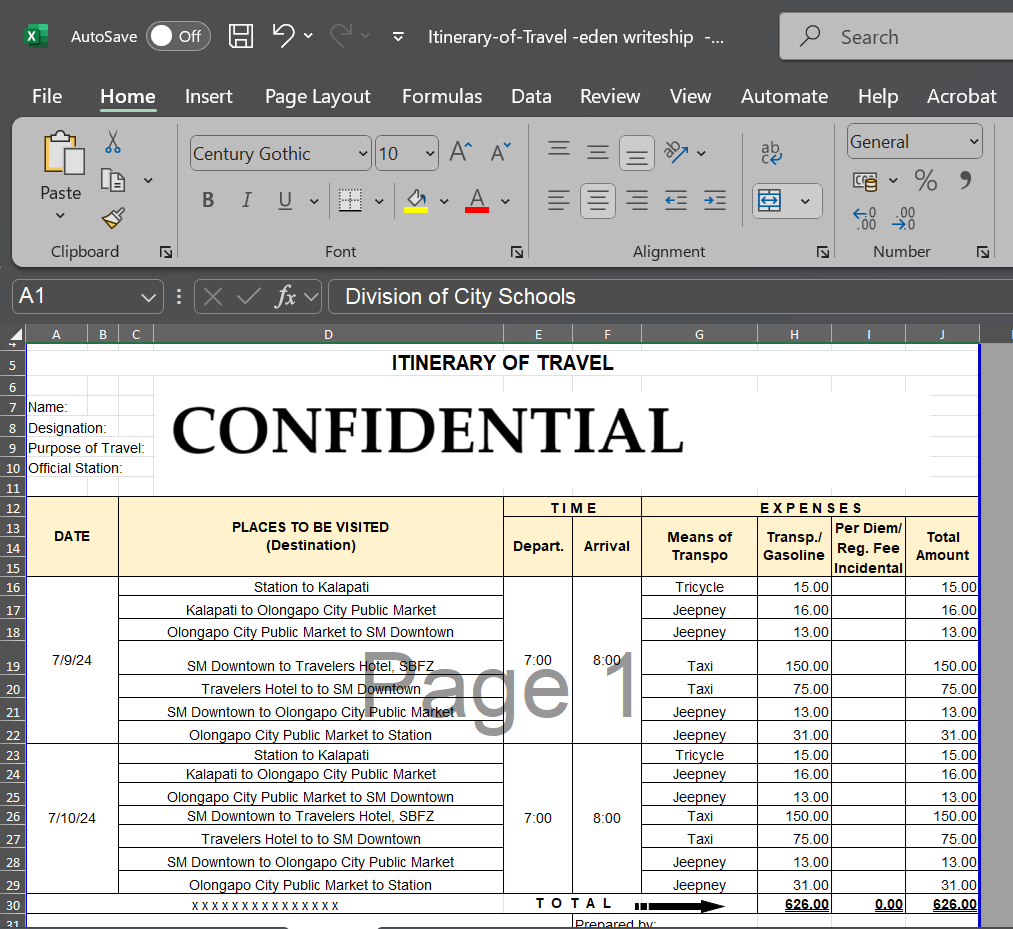This screenshot has width=1013, height=929.
Task: Click the Merge & Center icon
Action: point(769,201)
